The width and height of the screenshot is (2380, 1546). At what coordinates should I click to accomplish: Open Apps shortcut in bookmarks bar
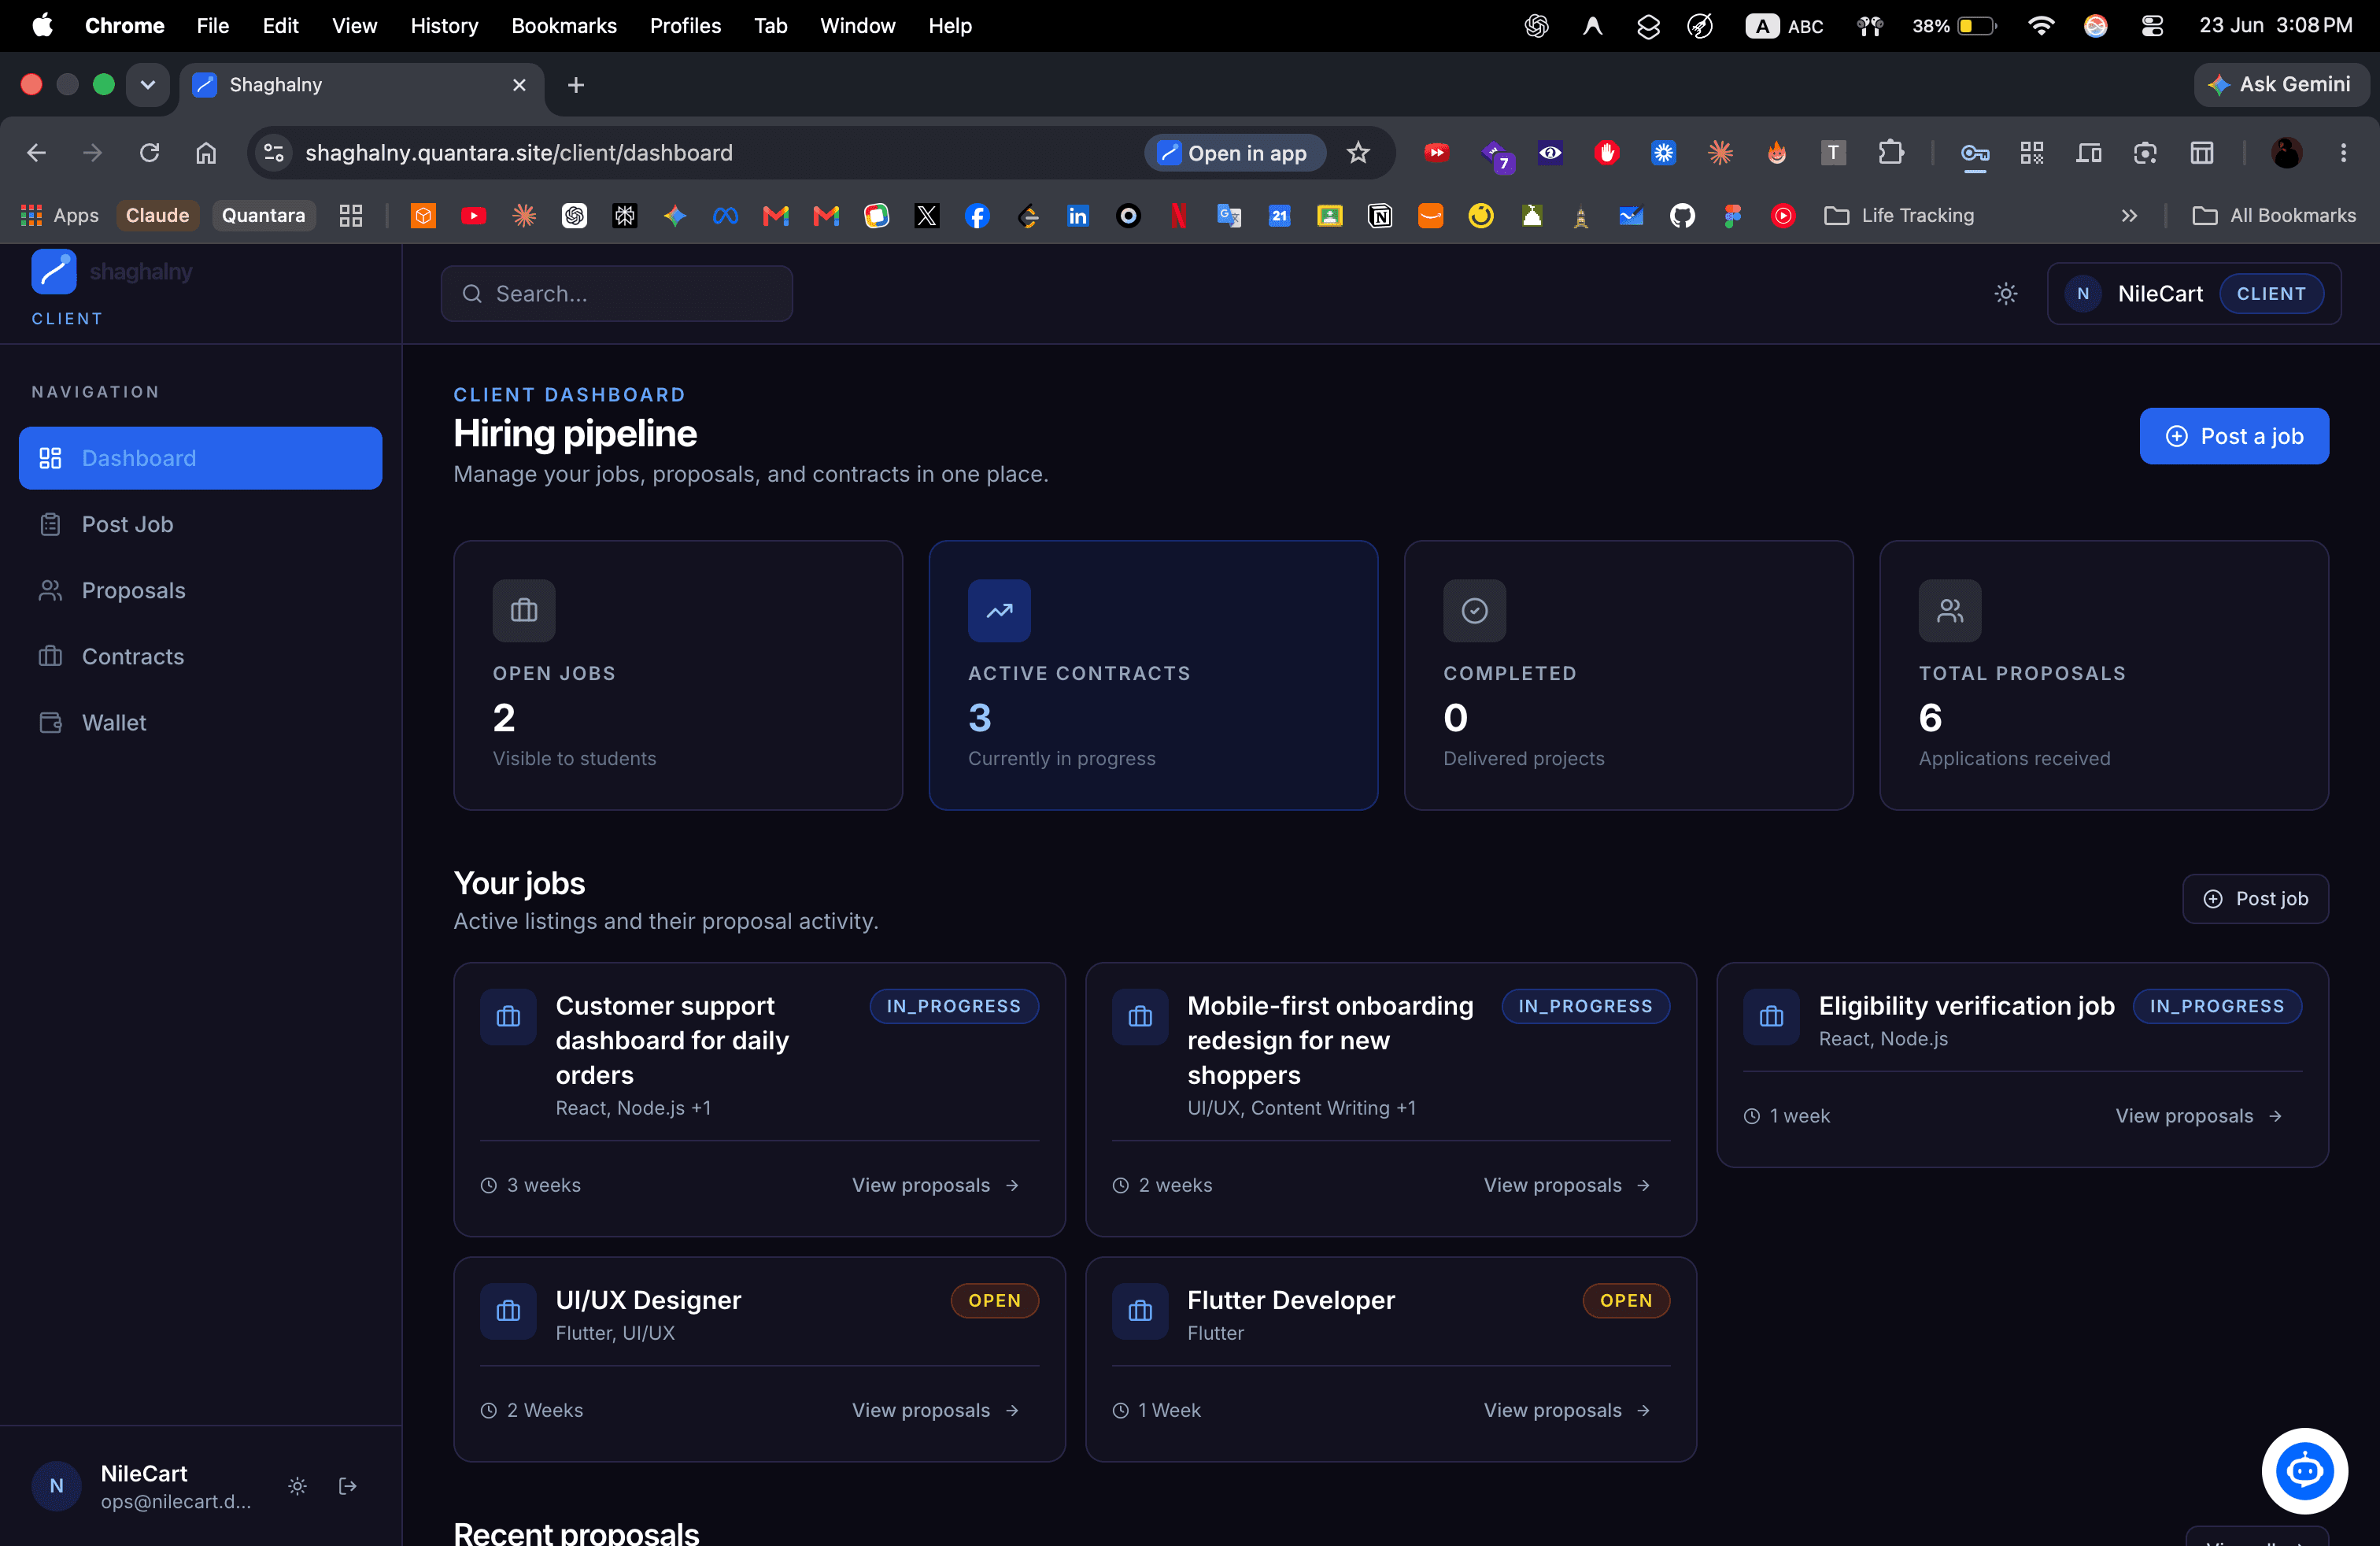pos(60,215)
